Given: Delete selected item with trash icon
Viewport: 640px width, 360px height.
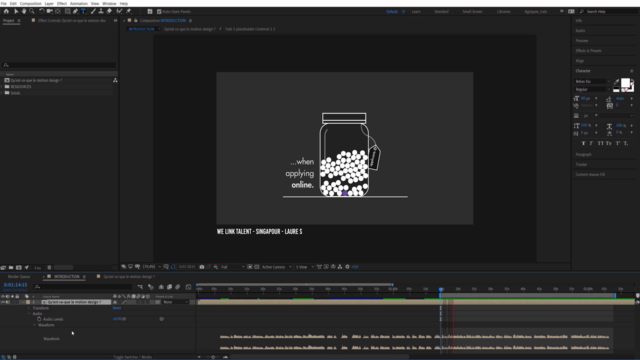Looking at the screenshot, I should pyautogui.click(x=49, y=268).
